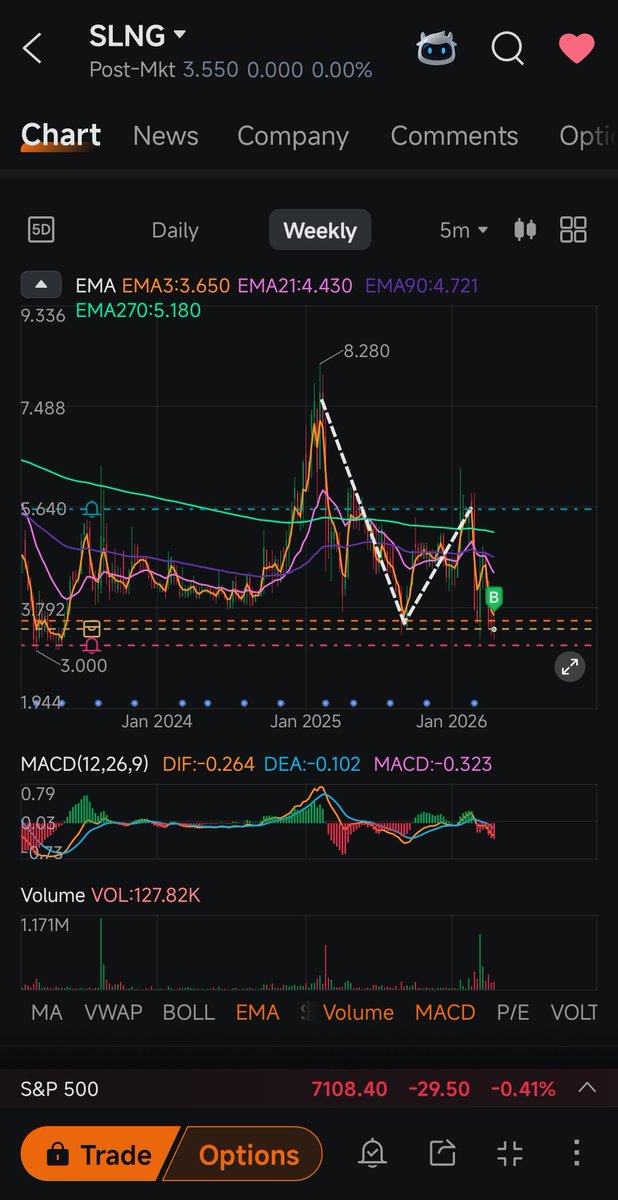Viewport: 618px width, 1200px height.
Task: Click the EMA270:5.180 legend value
Action: tap(138, 310)
